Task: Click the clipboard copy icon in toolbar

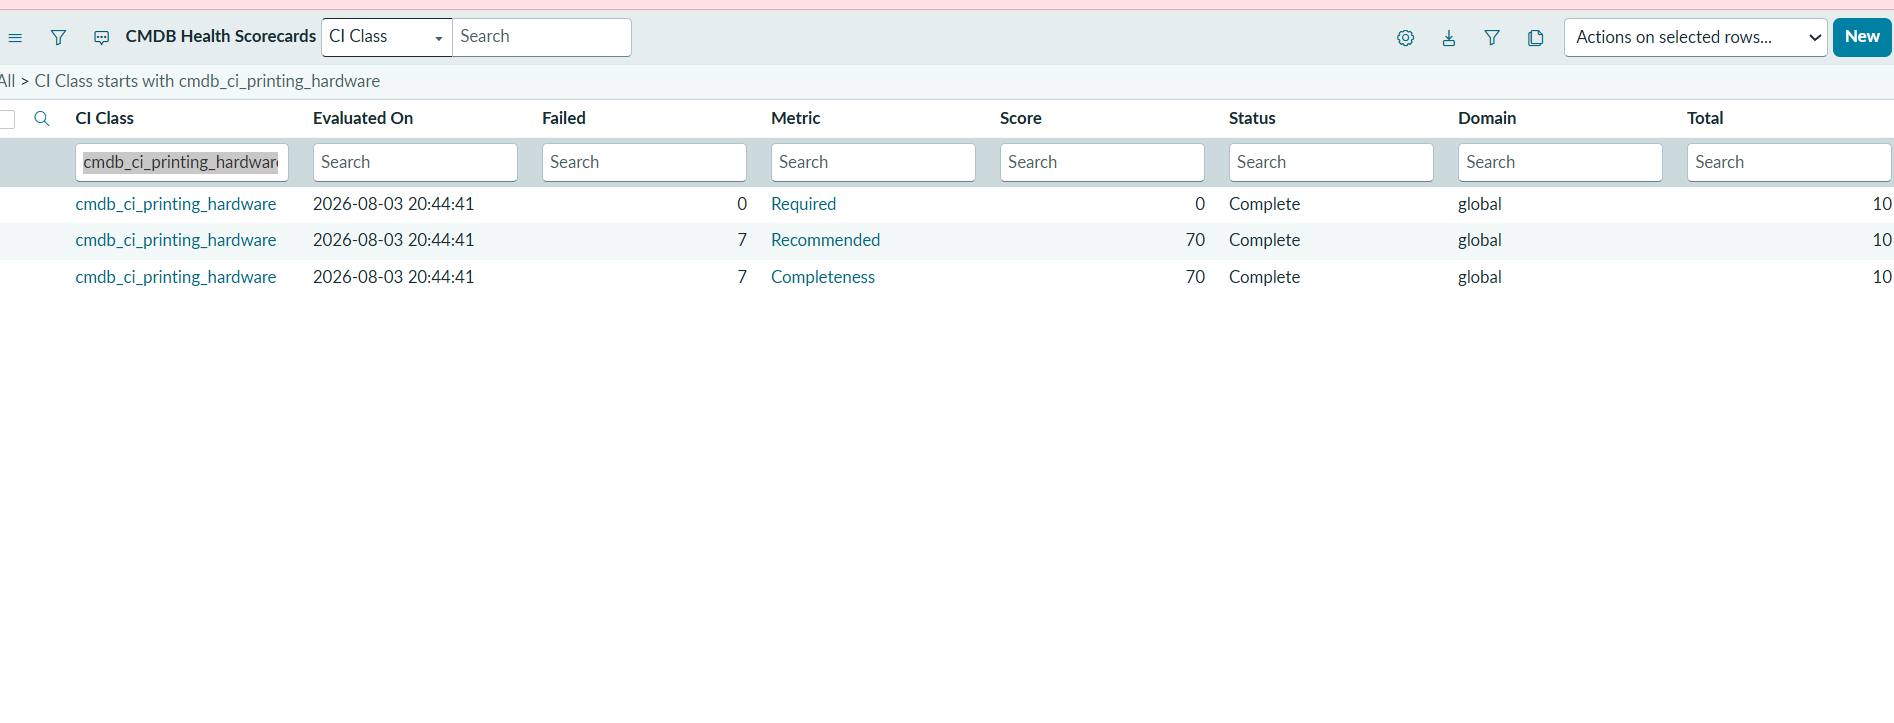Action: [x=1536, y=38]
